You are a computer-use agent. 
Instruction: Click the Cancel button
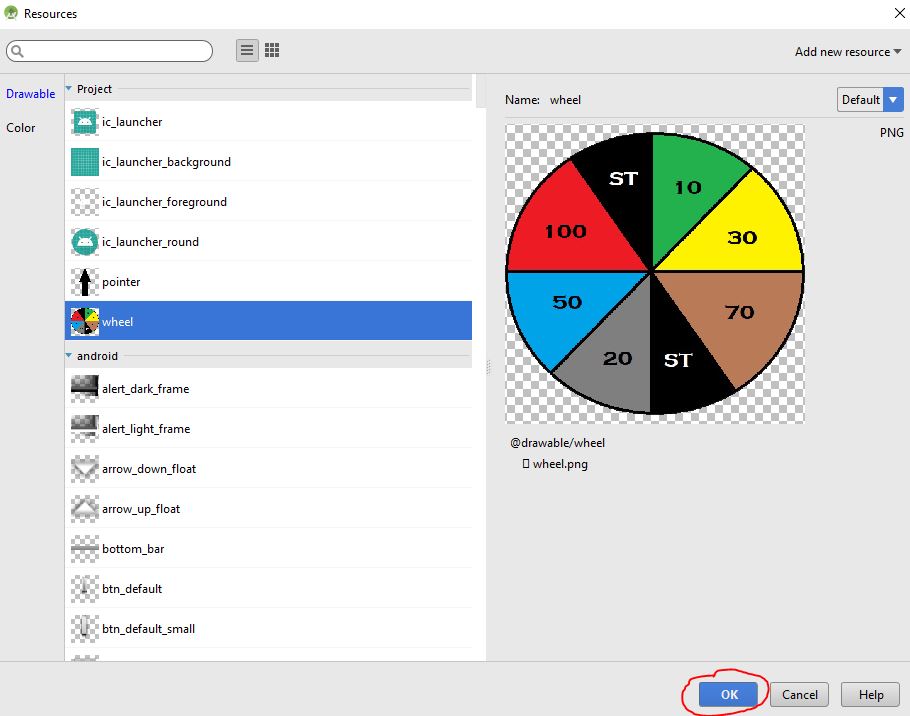(x=799, y=695)
